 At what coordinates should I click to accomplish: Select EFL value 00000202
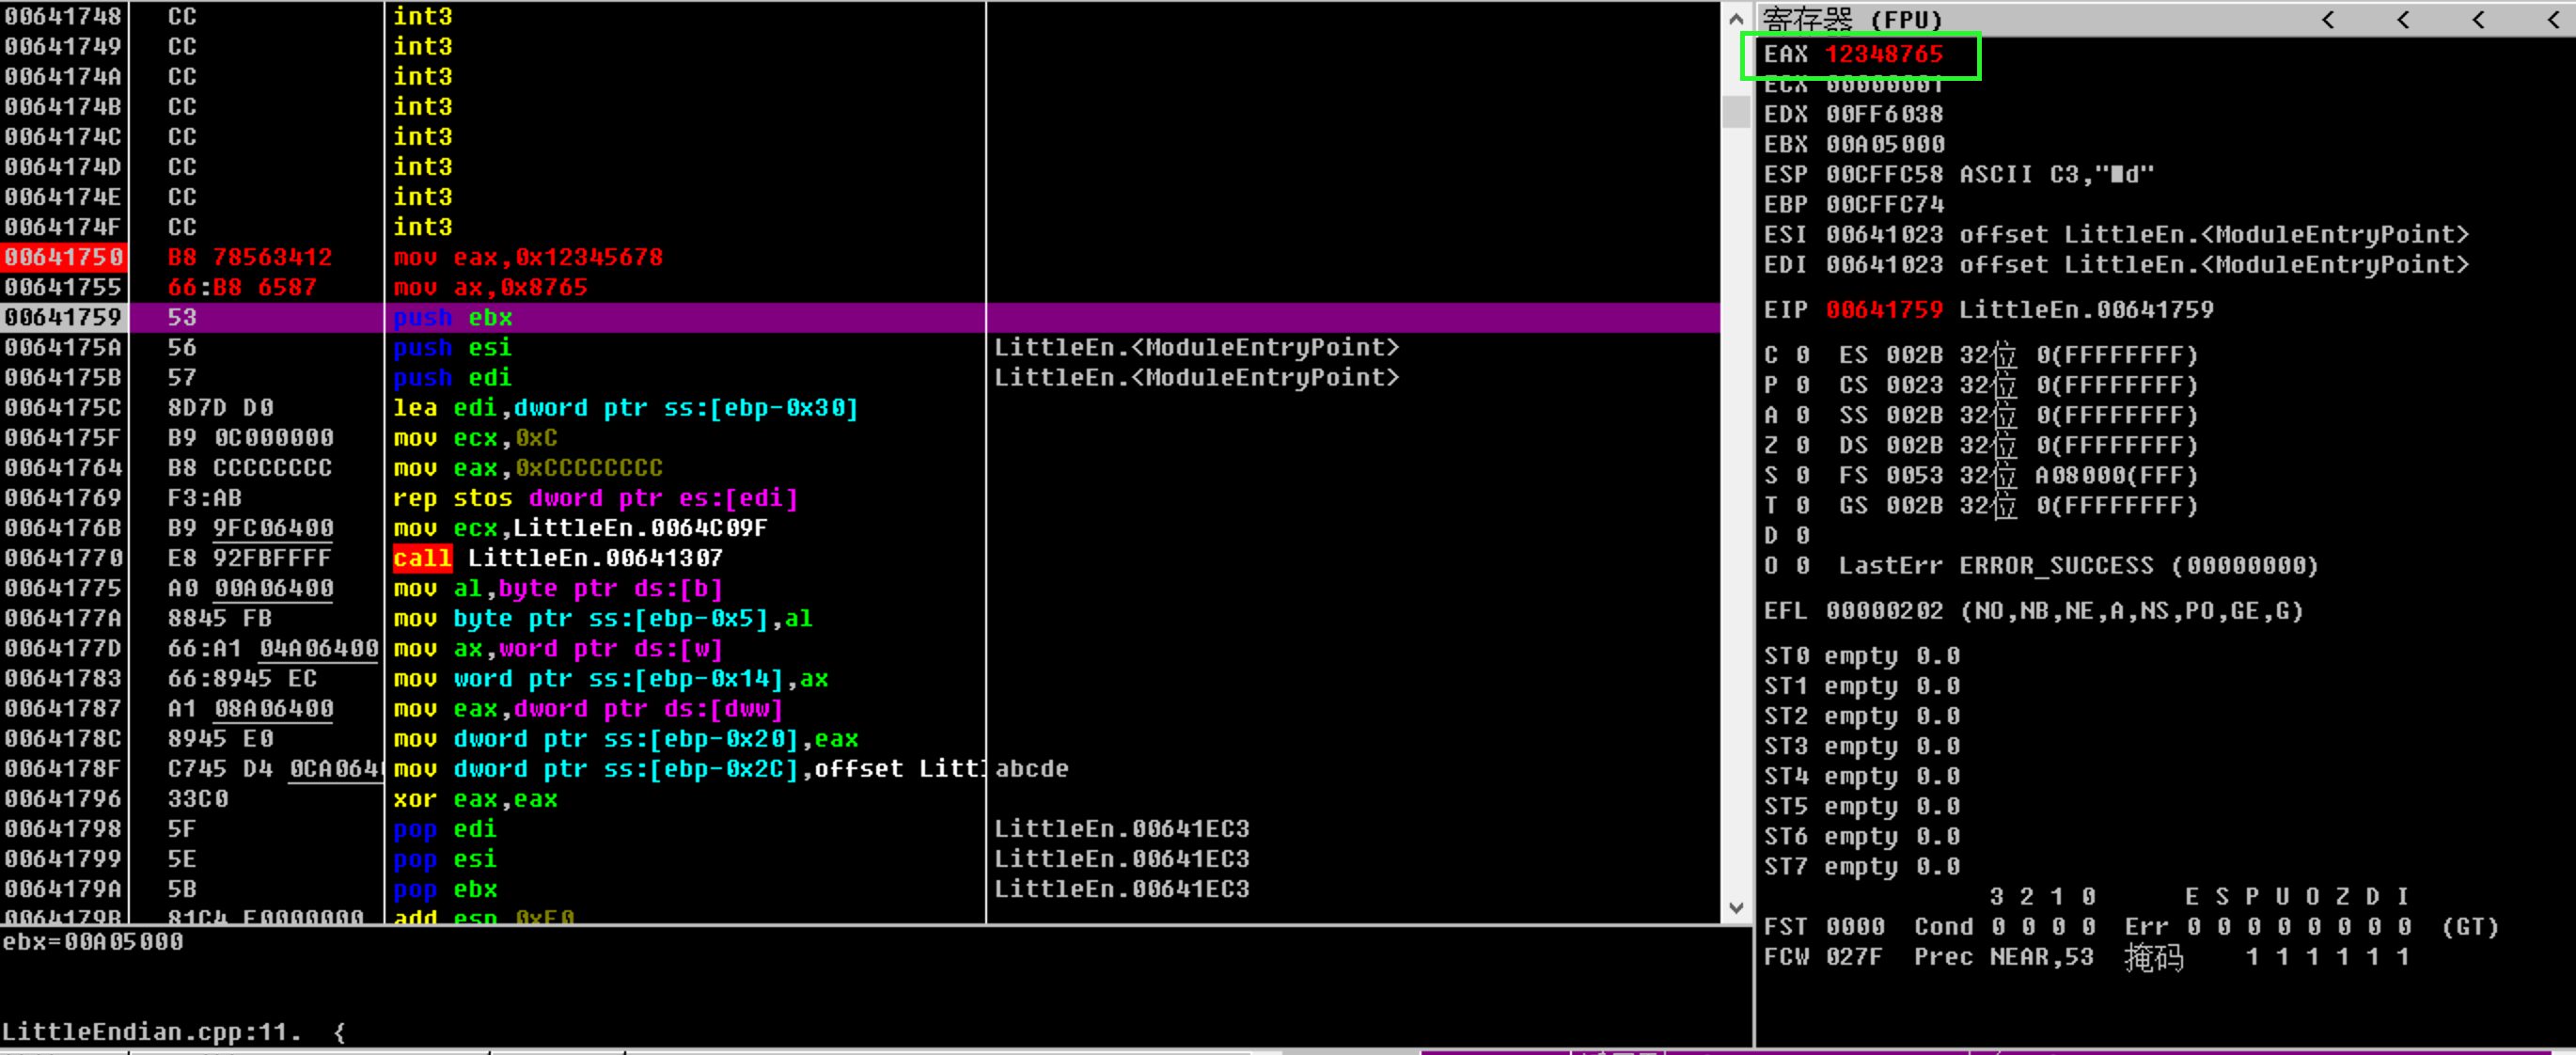point(1884,610)
